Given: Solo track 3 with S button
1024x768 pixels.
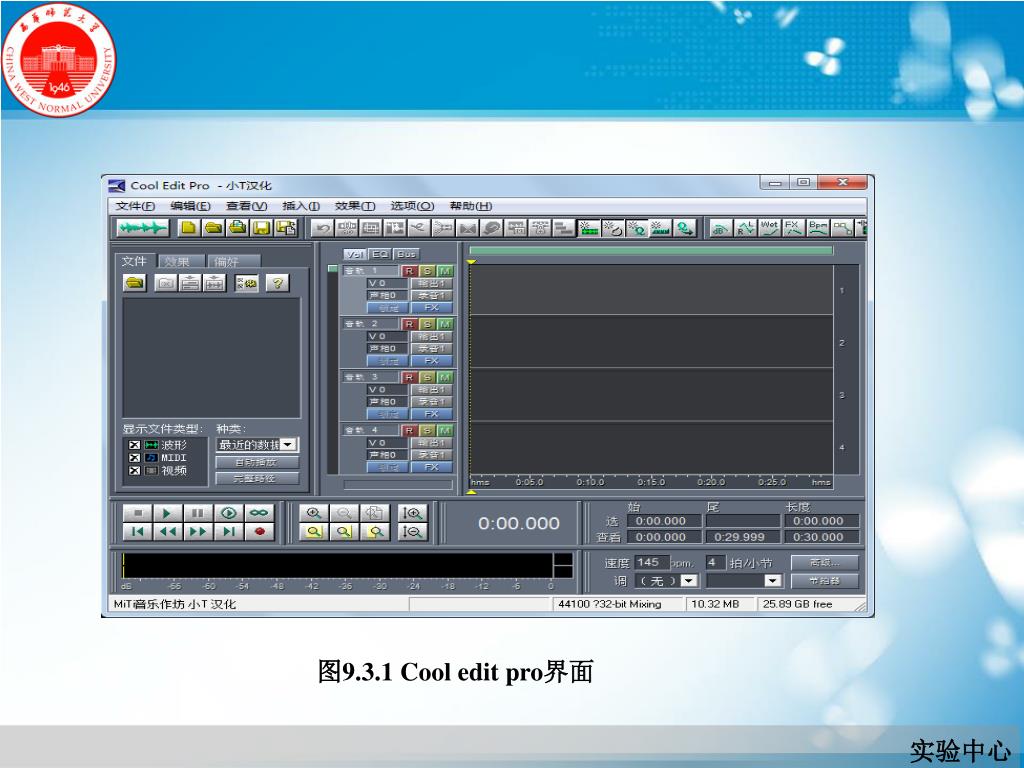Looking at the screenshot, I should [x=427, y=377].
